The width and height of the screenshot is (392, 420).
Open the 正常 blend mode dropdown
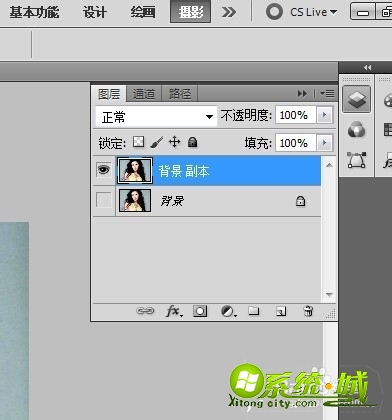click(x=156, y=117)
